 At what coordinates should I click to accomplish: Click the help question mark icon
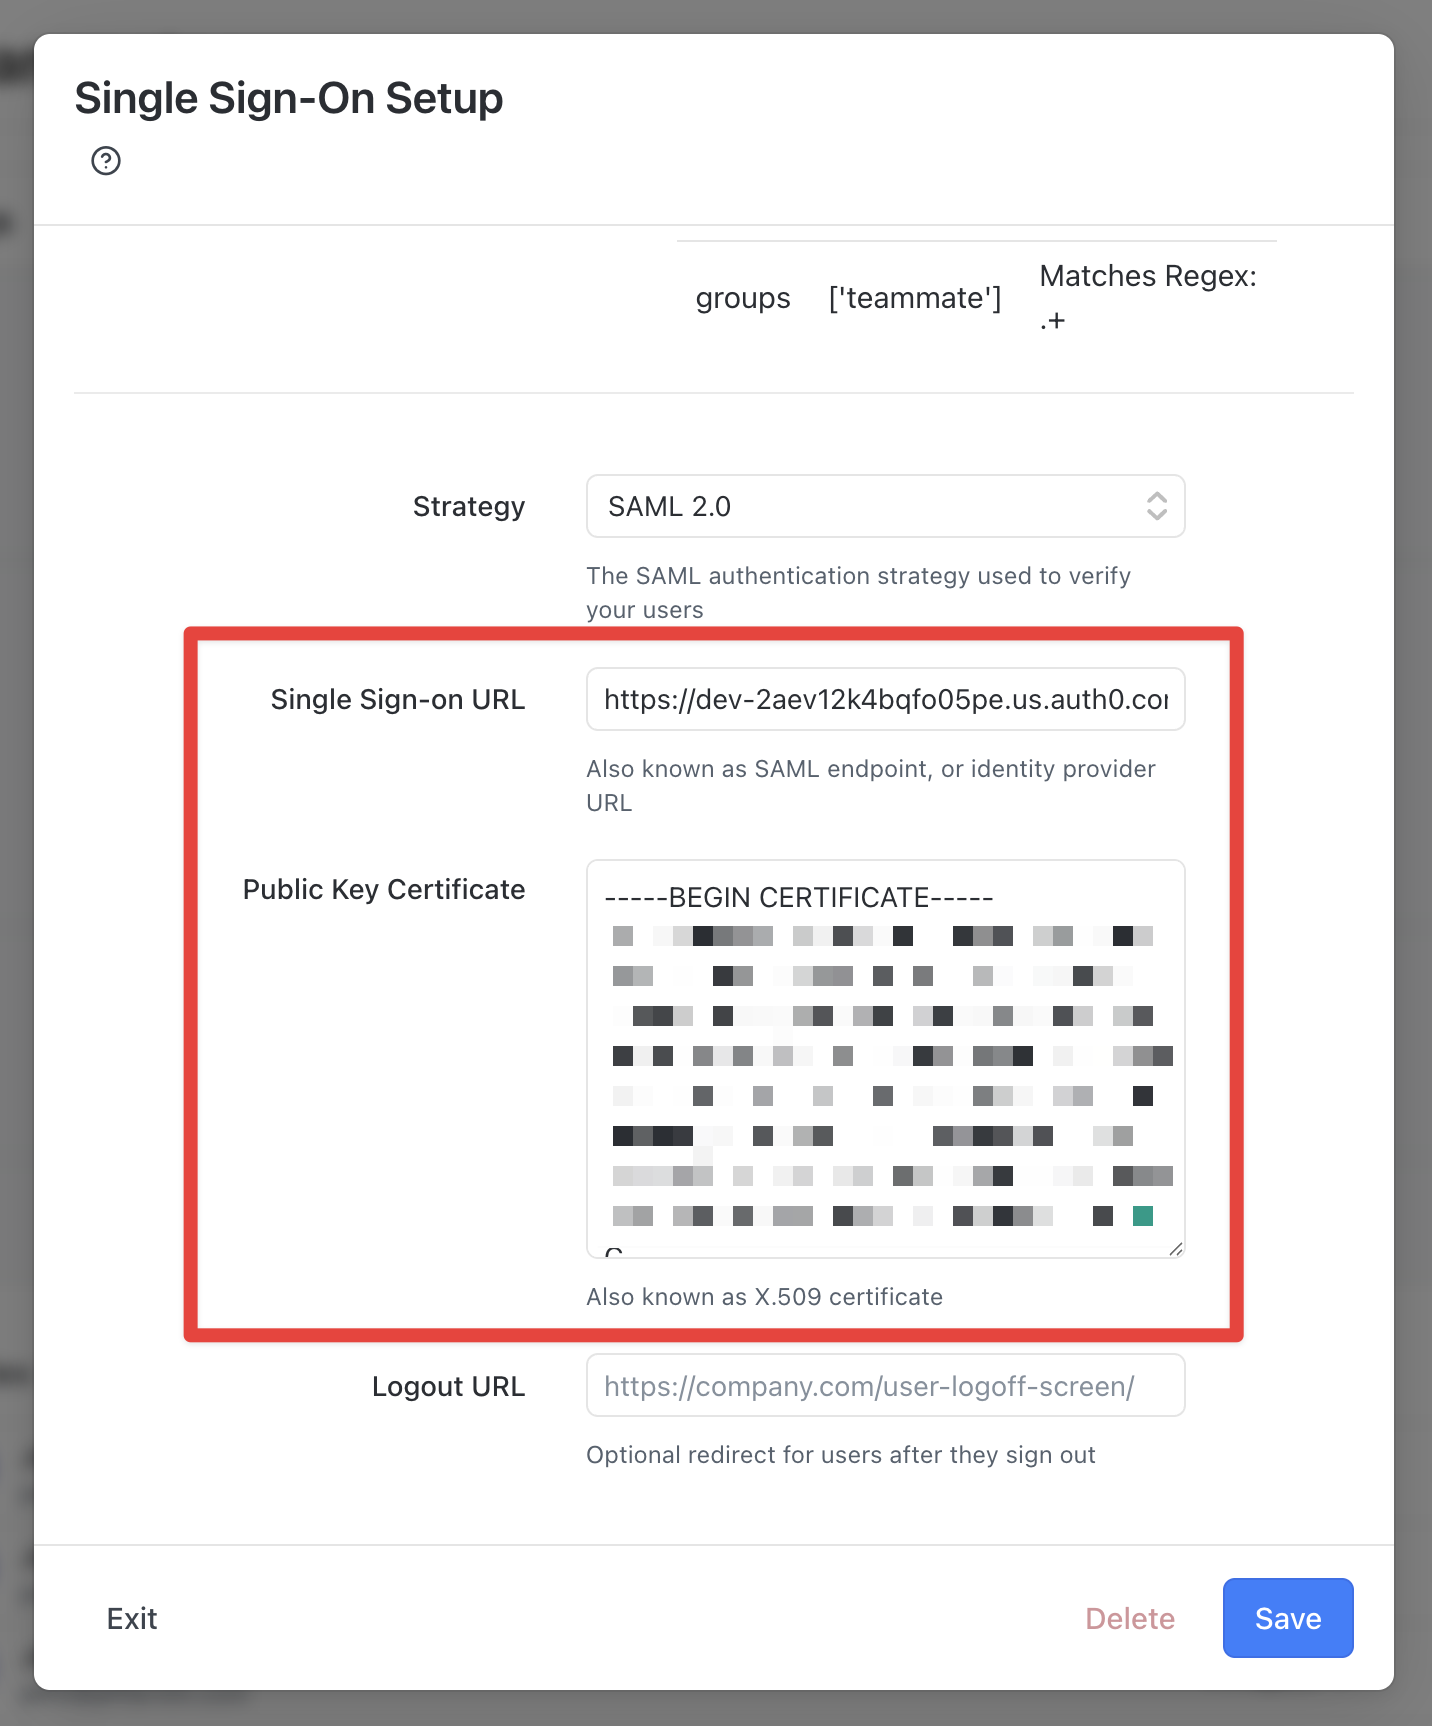point(106,161)
